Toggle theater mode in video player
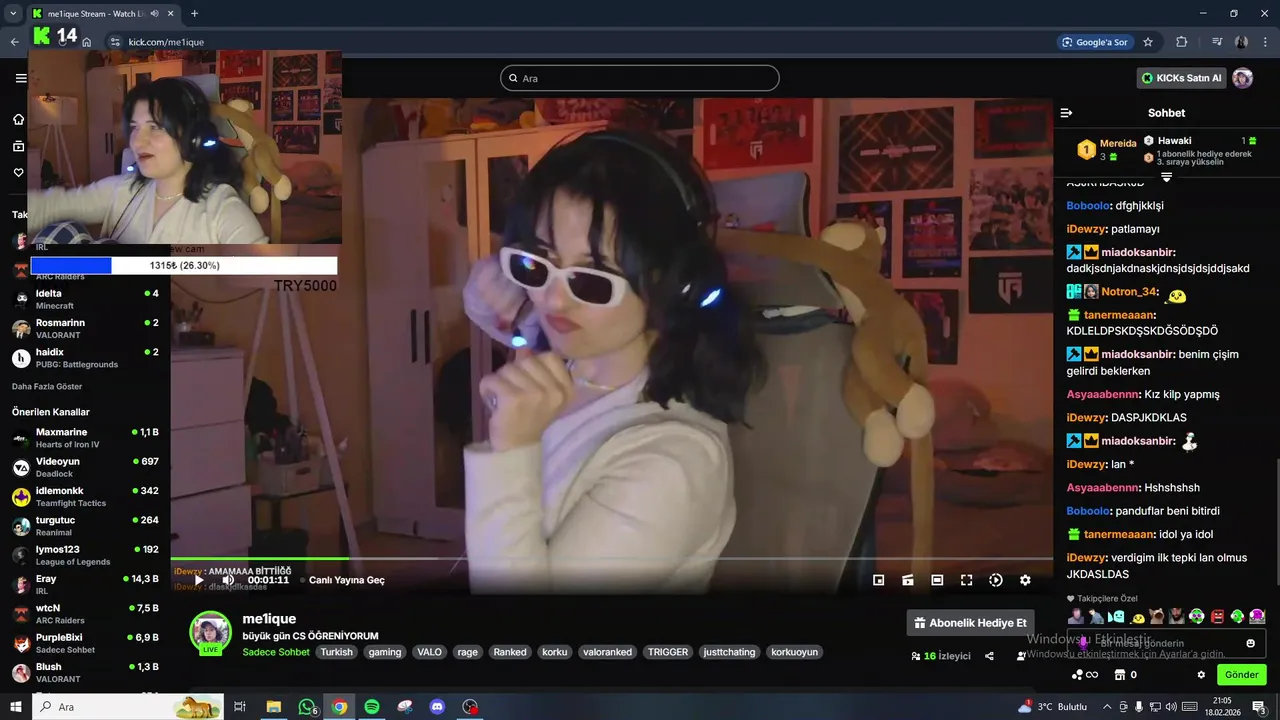The height and width of the screenshot is (720, 1280). point(937,580)
